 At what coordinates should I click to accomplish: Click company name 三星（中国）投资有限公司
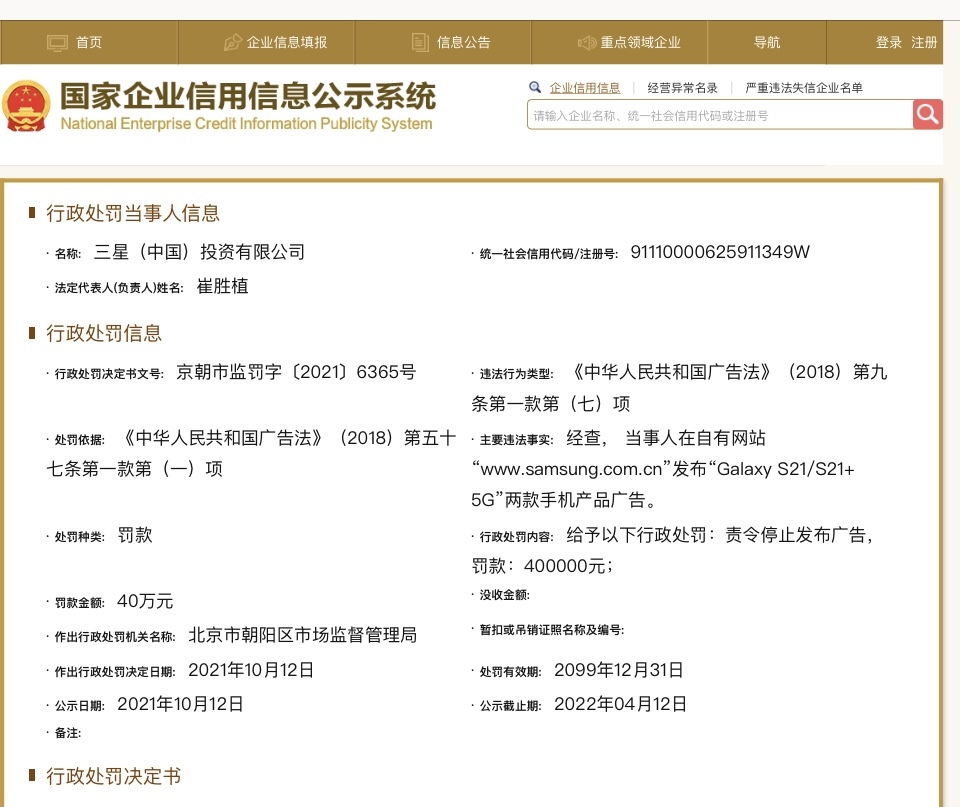point(200,252)
